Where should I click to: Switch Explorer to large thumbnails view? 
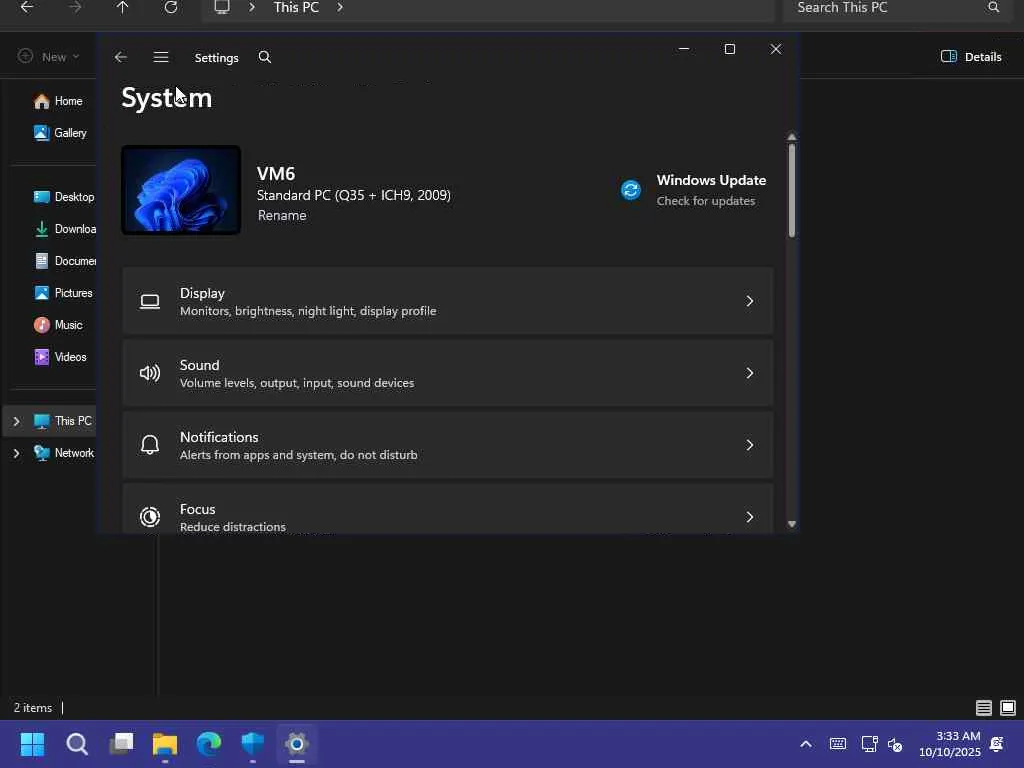click(1008, 708)
